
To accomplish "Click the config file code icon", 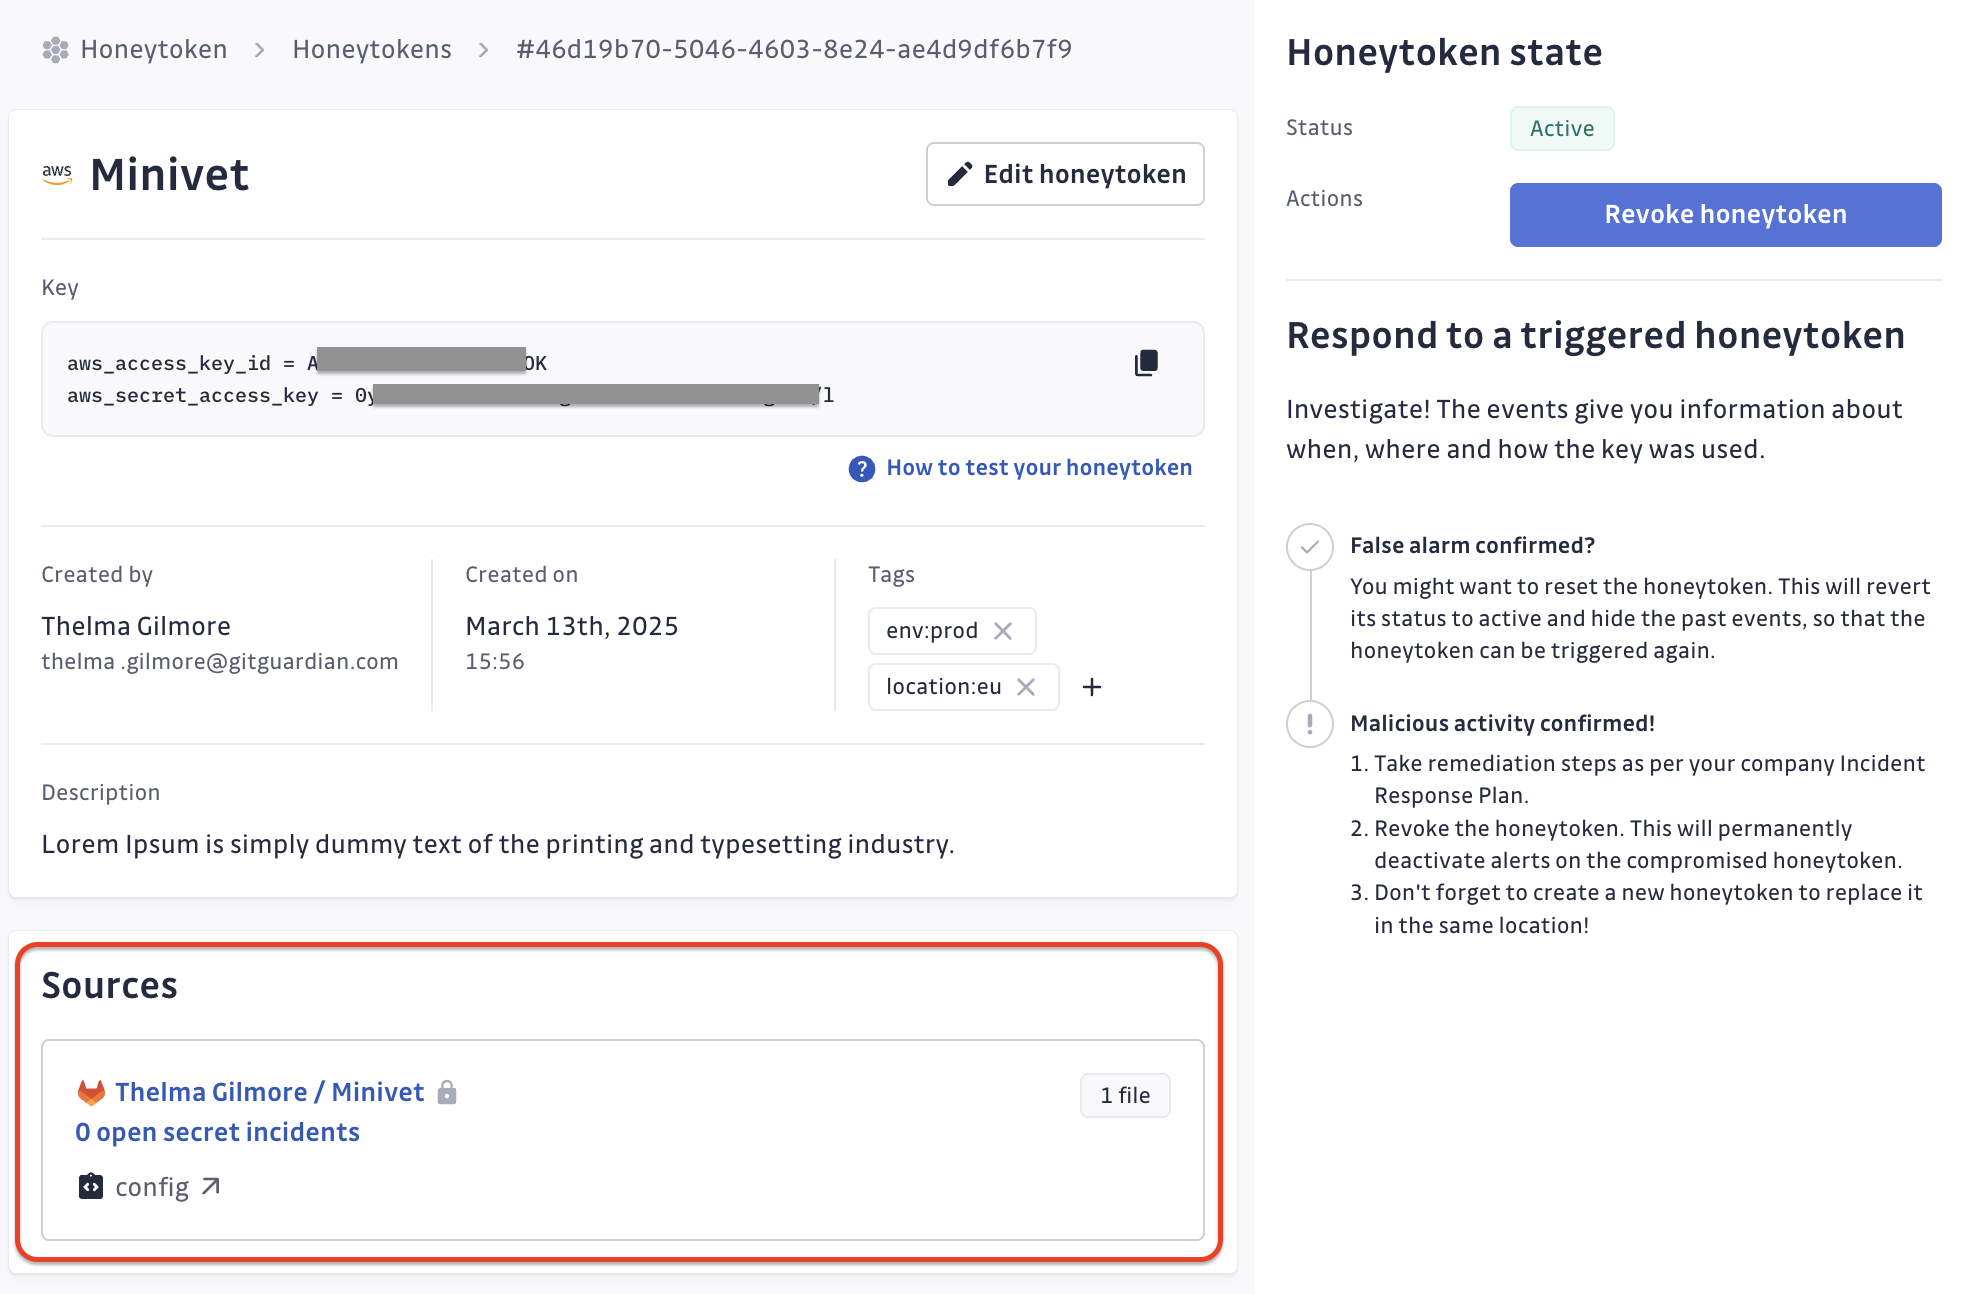I will point(90,1187).
